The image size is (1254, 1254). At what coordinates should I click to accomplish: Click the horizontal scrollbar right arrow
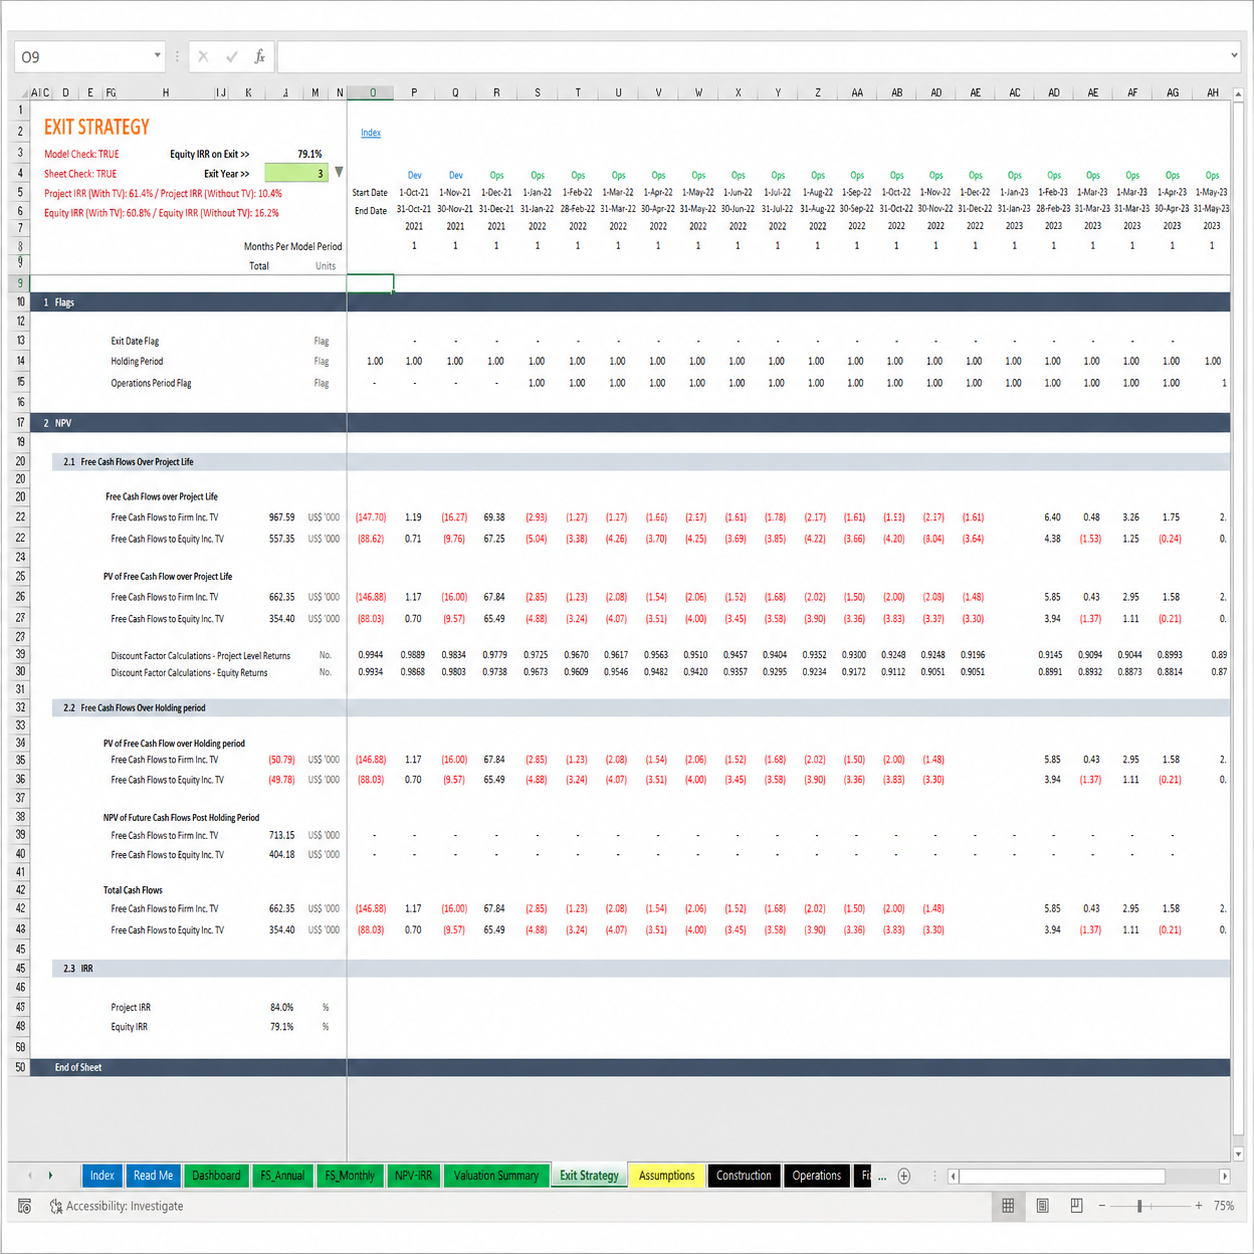click(1224, 1176)
